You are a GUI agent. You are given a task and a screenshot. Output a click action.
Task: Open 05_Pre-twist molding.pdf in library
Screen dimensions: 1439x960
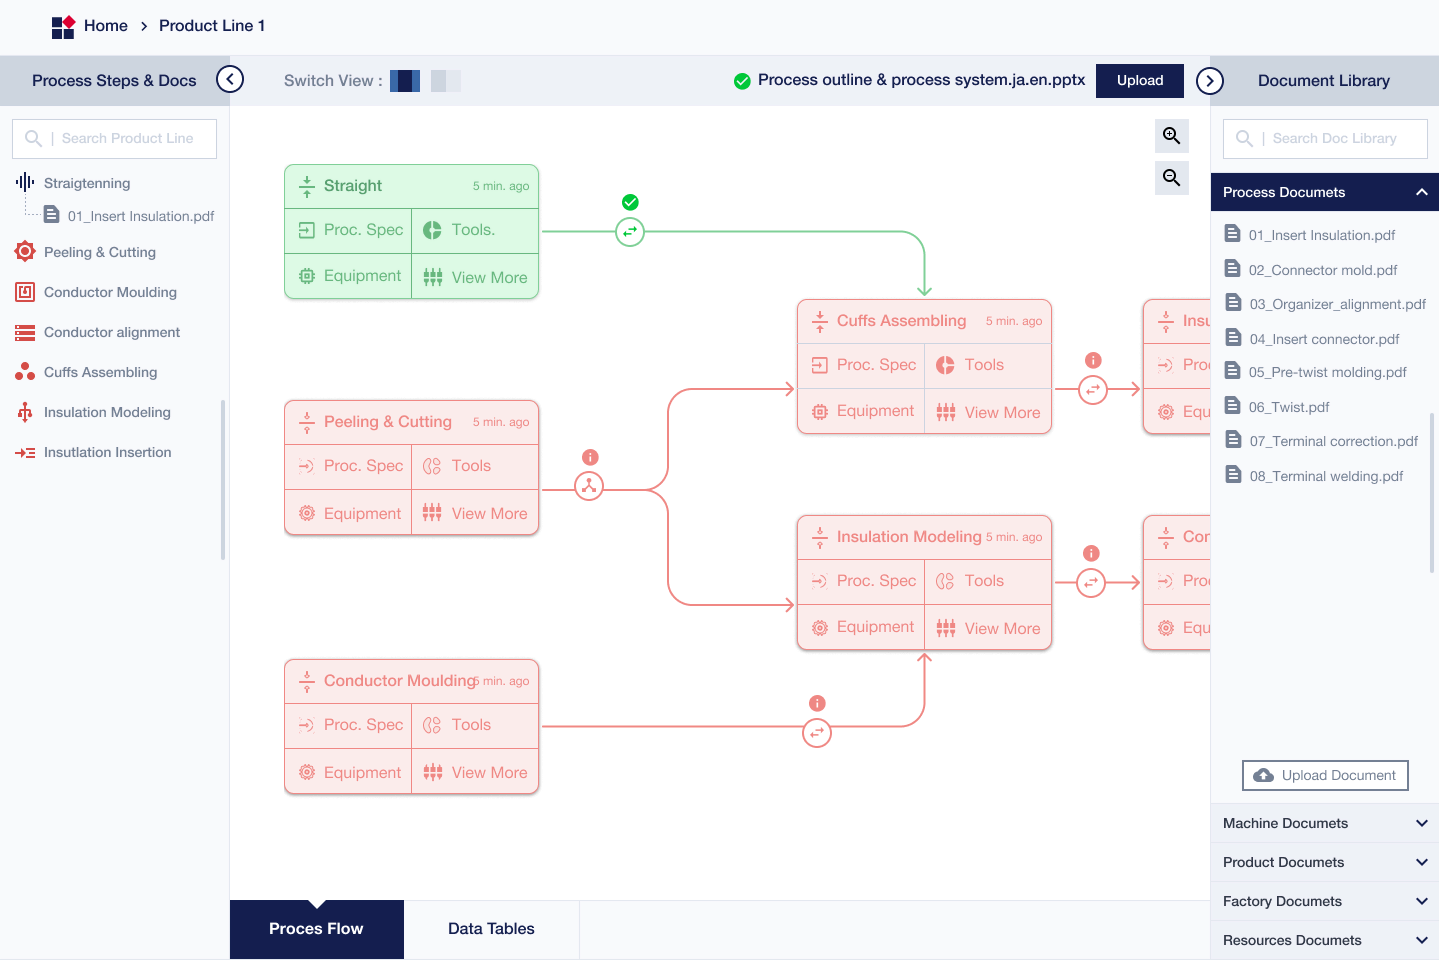(x=1316, y=372)
